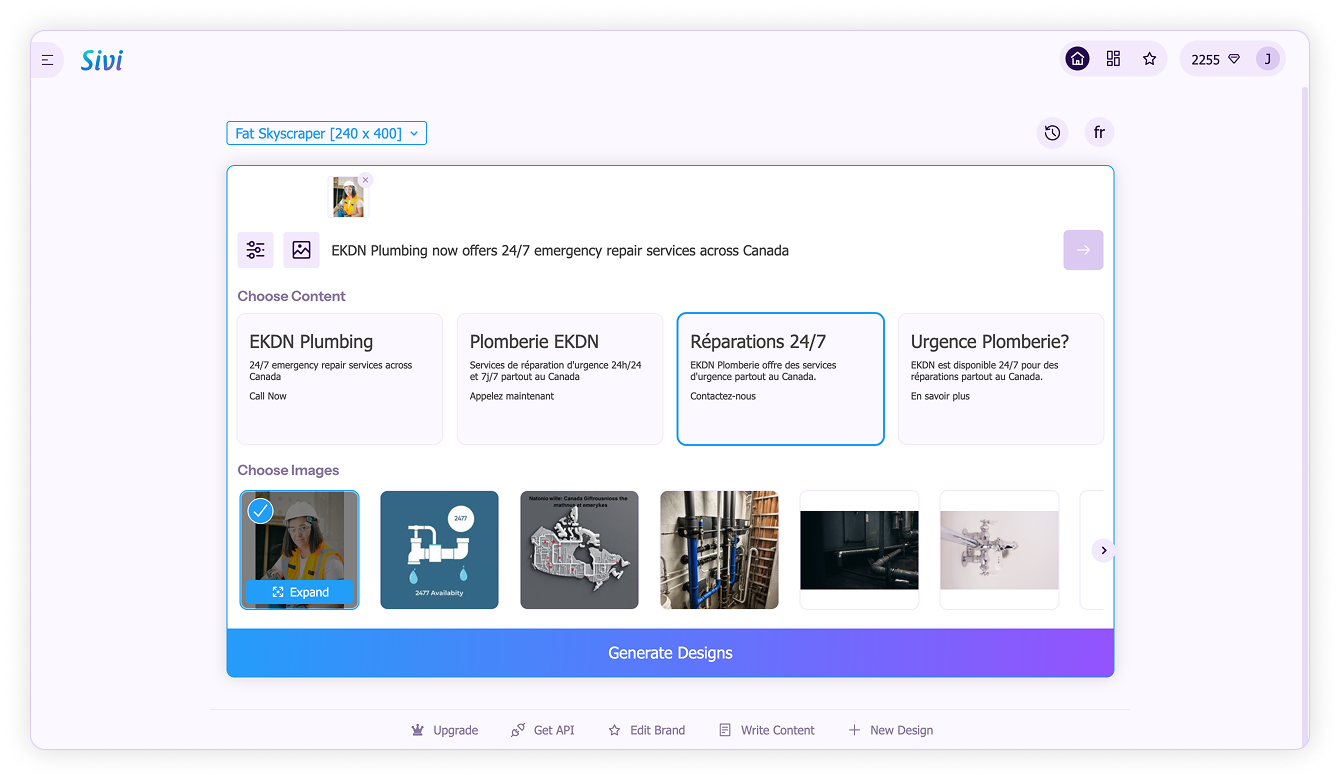
Task: Open the J account avatar
Action: coord(1268,59)
